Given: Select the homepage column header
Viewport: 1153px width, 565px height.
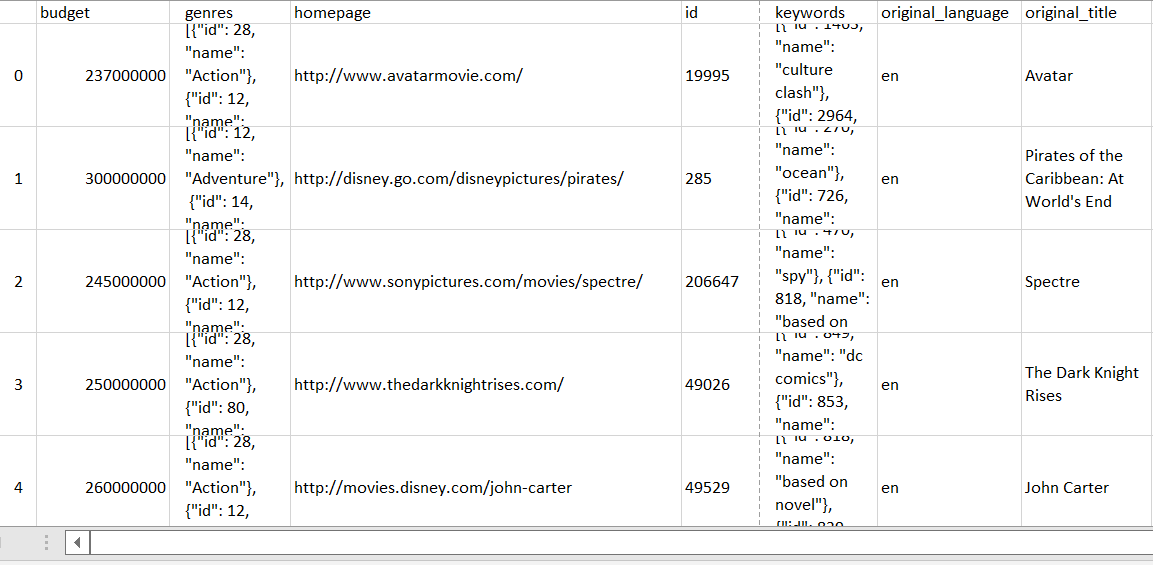Looking at the screenshot, I should pyautogui.click(x=332, y=13).
